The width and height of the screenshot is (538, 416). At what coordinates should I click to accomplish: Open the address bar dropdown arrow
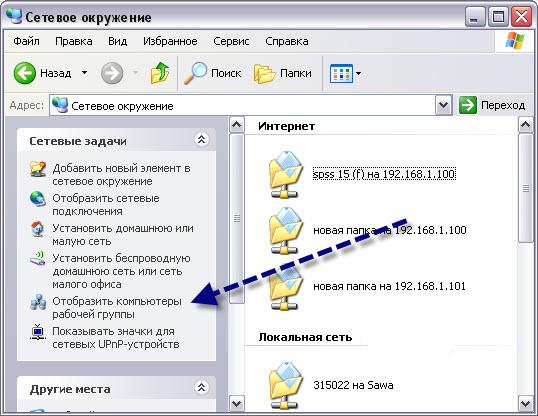(x=443, y=105)
